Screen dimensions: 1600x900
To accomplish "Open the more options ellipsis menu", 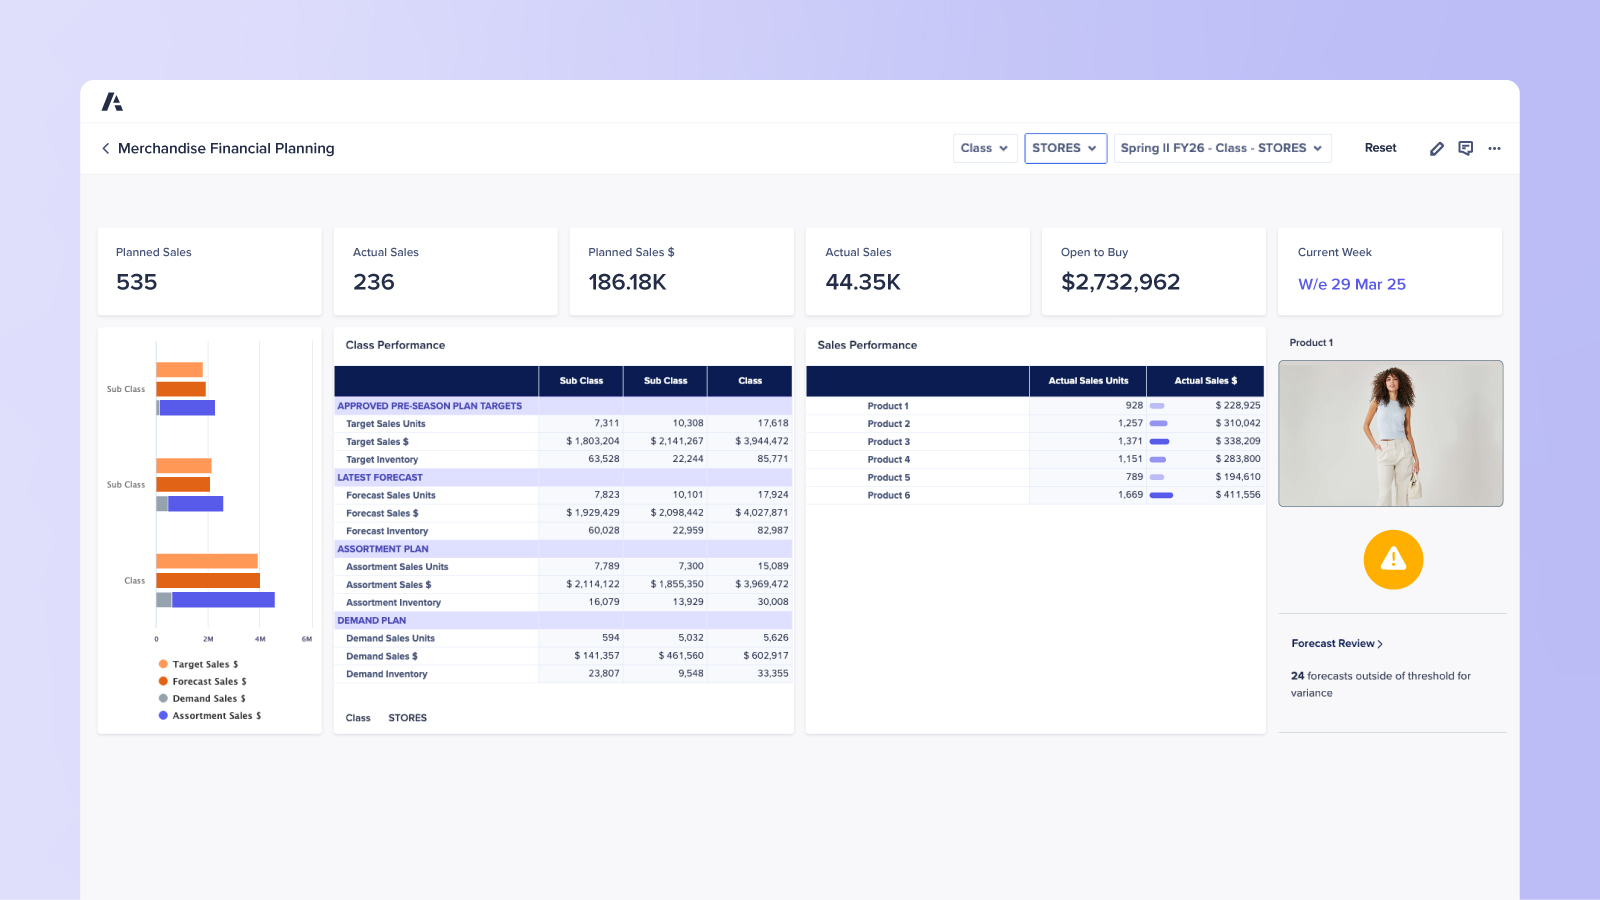I will (x=1494, y=148).
